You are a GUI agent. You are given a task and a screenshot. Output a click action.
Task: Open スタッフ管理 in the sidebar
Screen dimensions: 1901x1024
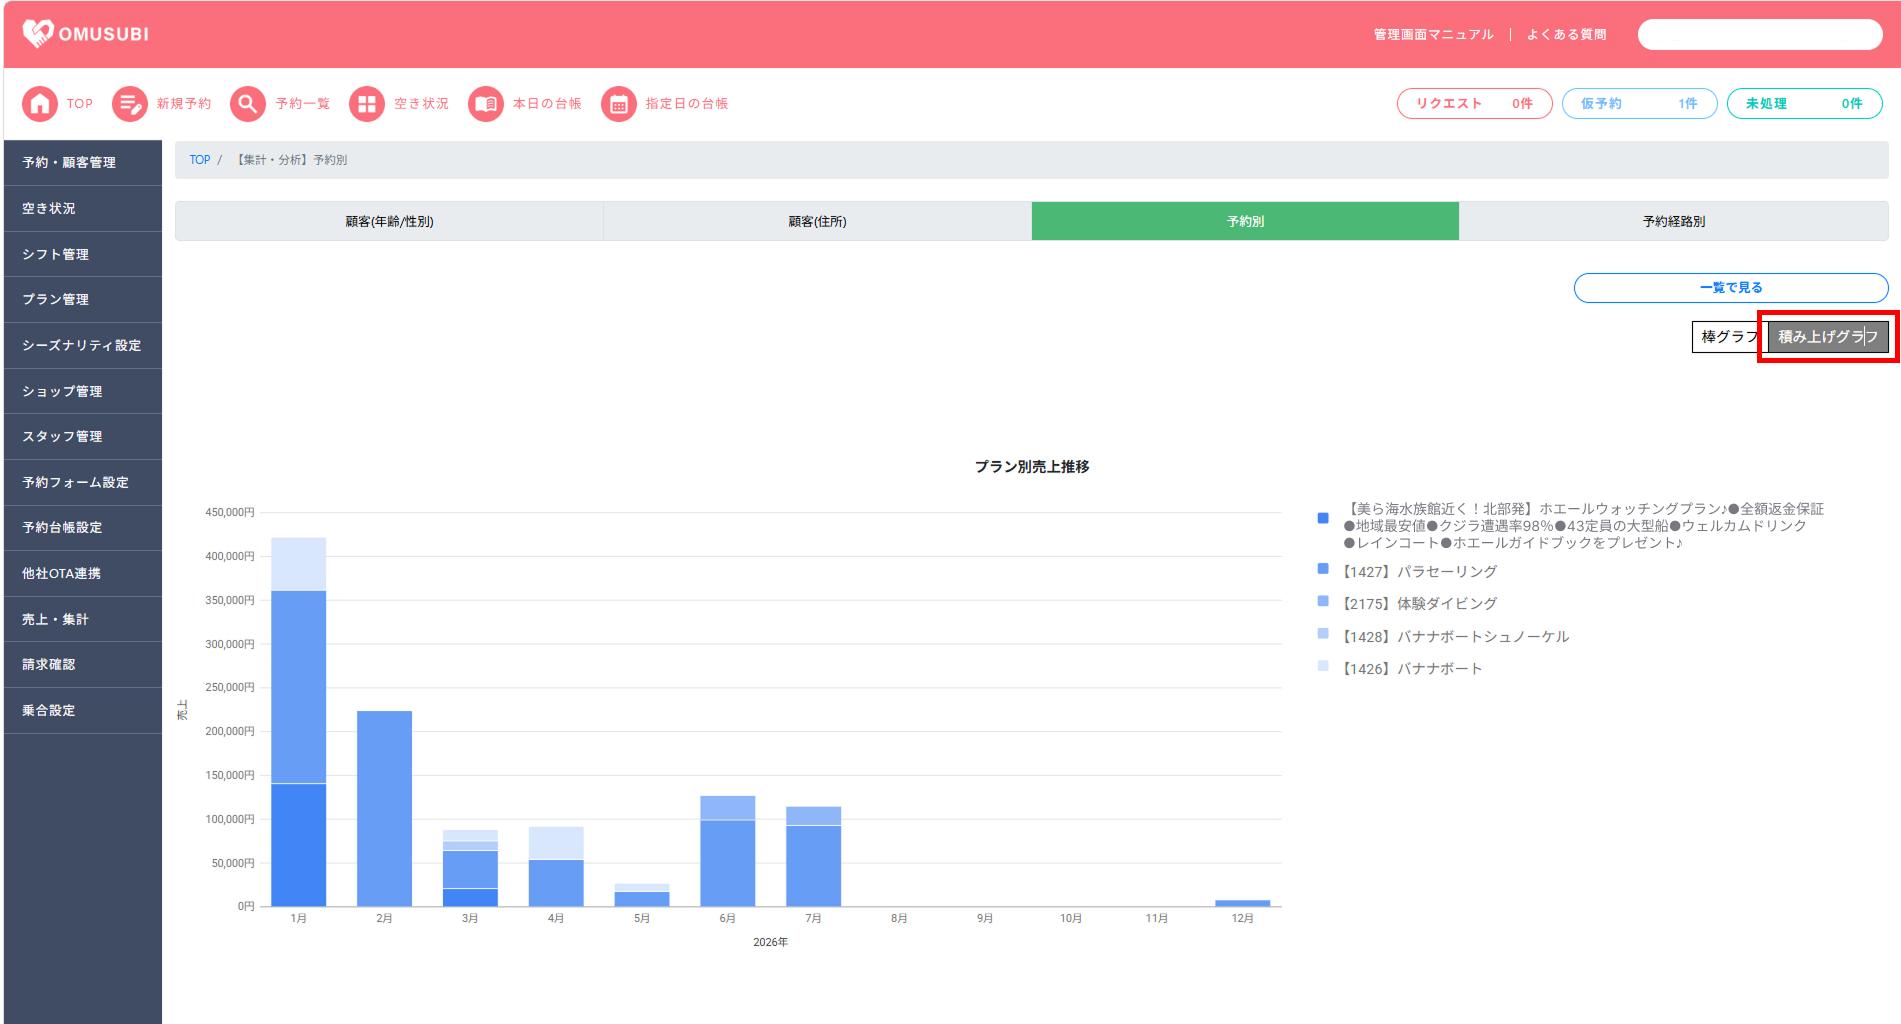coord(83,436)
